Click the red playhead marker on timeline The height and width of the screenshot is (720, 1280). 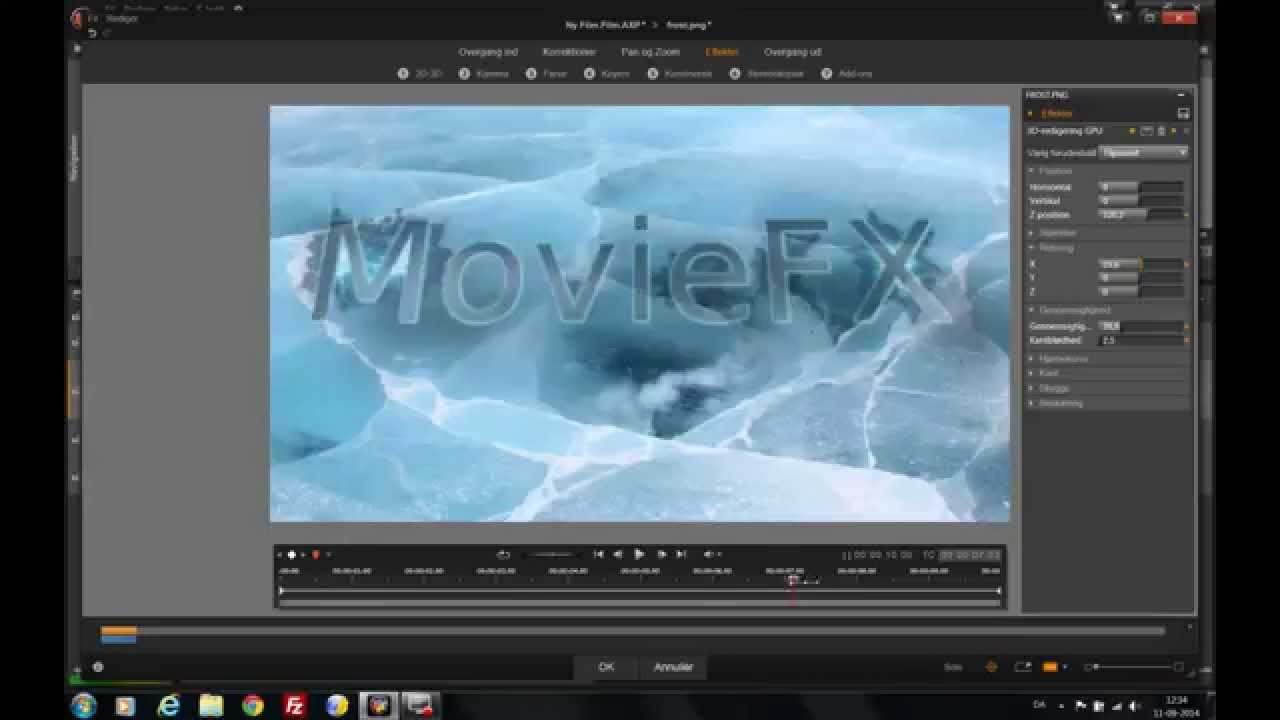[x=793, y=580]
